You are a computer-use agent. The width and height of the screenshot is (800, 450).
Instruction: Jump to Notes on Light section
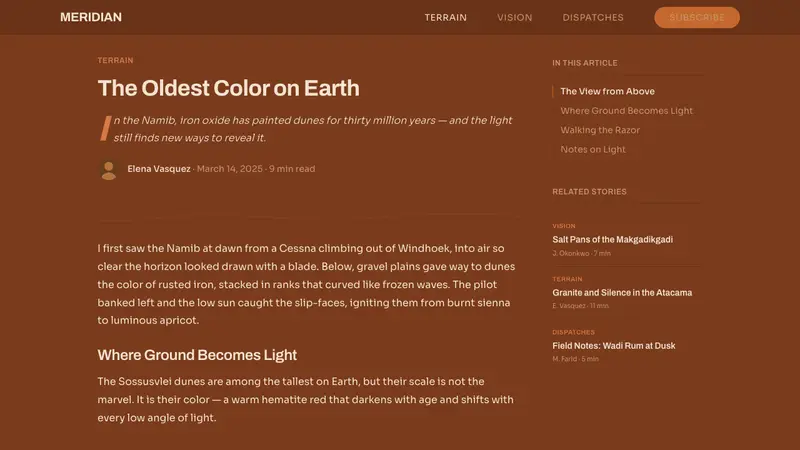tap(593, 149)
